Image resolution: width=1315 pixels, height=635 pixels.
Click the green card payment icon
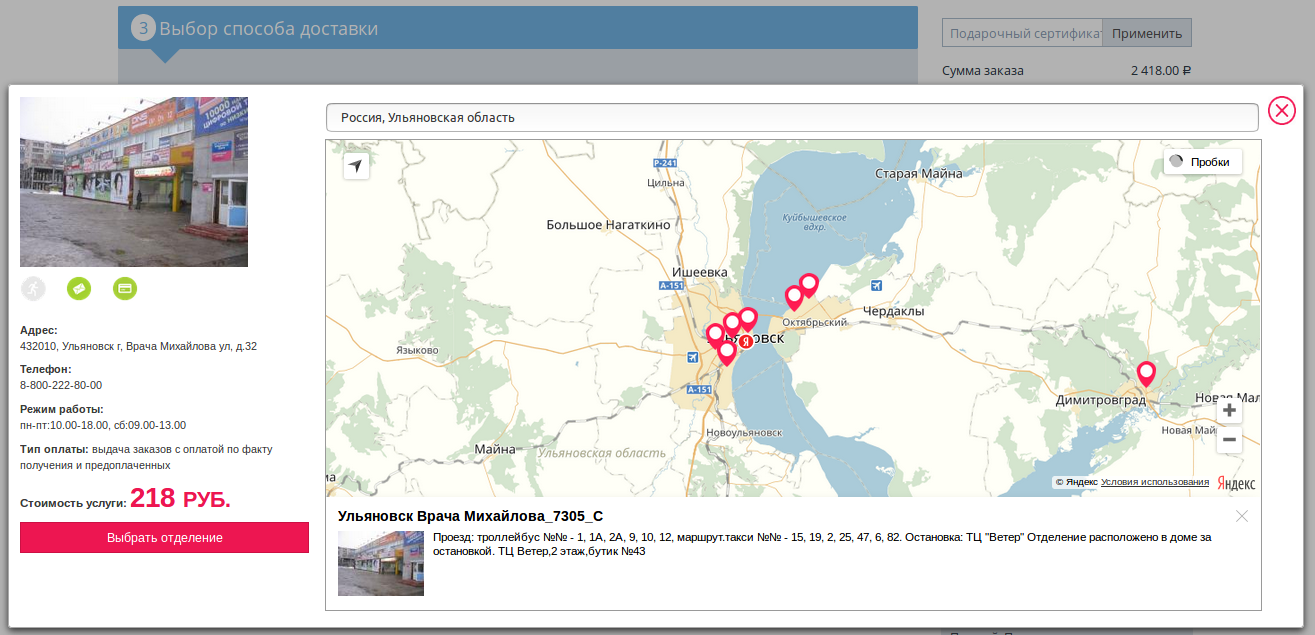click(x=125, y=288)
